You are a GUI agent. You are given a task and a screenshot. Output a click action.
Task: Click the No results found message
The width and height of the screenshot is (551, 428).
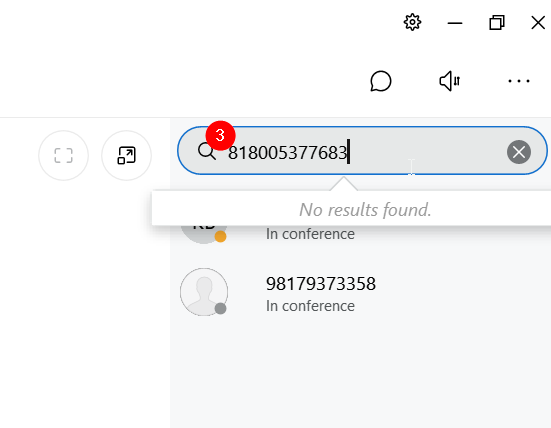pyautogui.click(x=365, y=210)
